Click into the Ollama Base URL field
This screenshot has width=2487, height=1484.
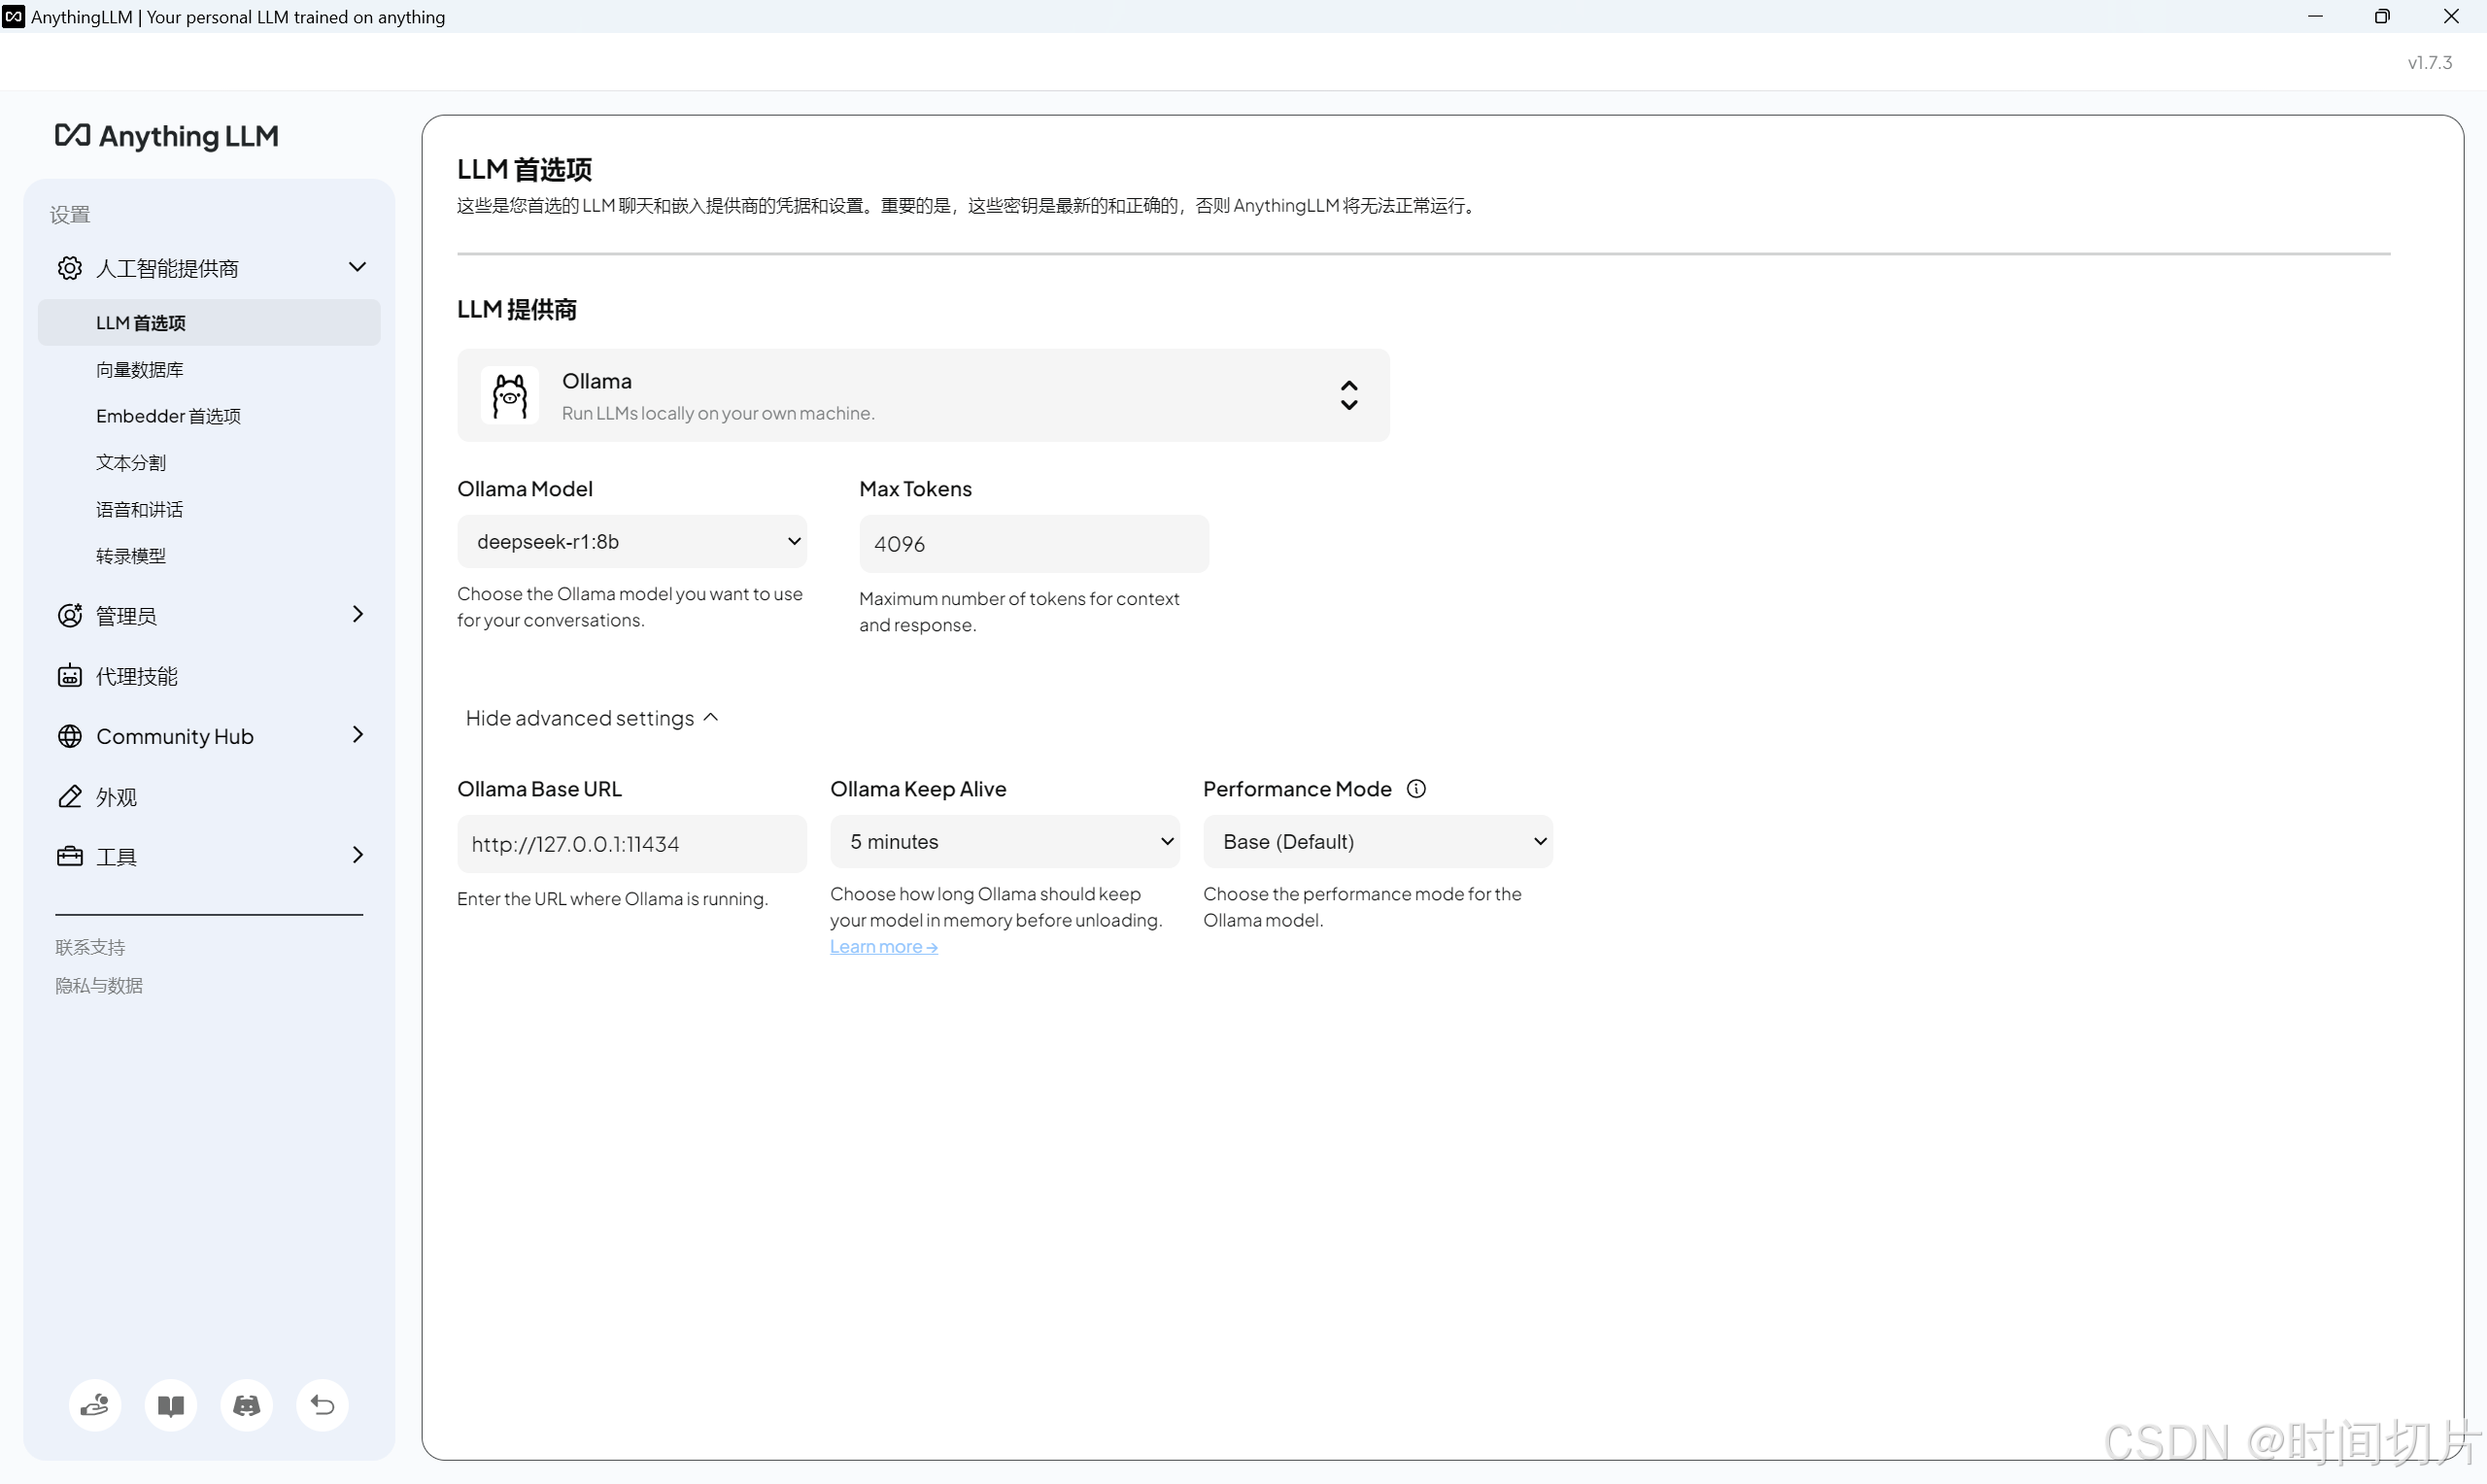(x=631, y=844)
